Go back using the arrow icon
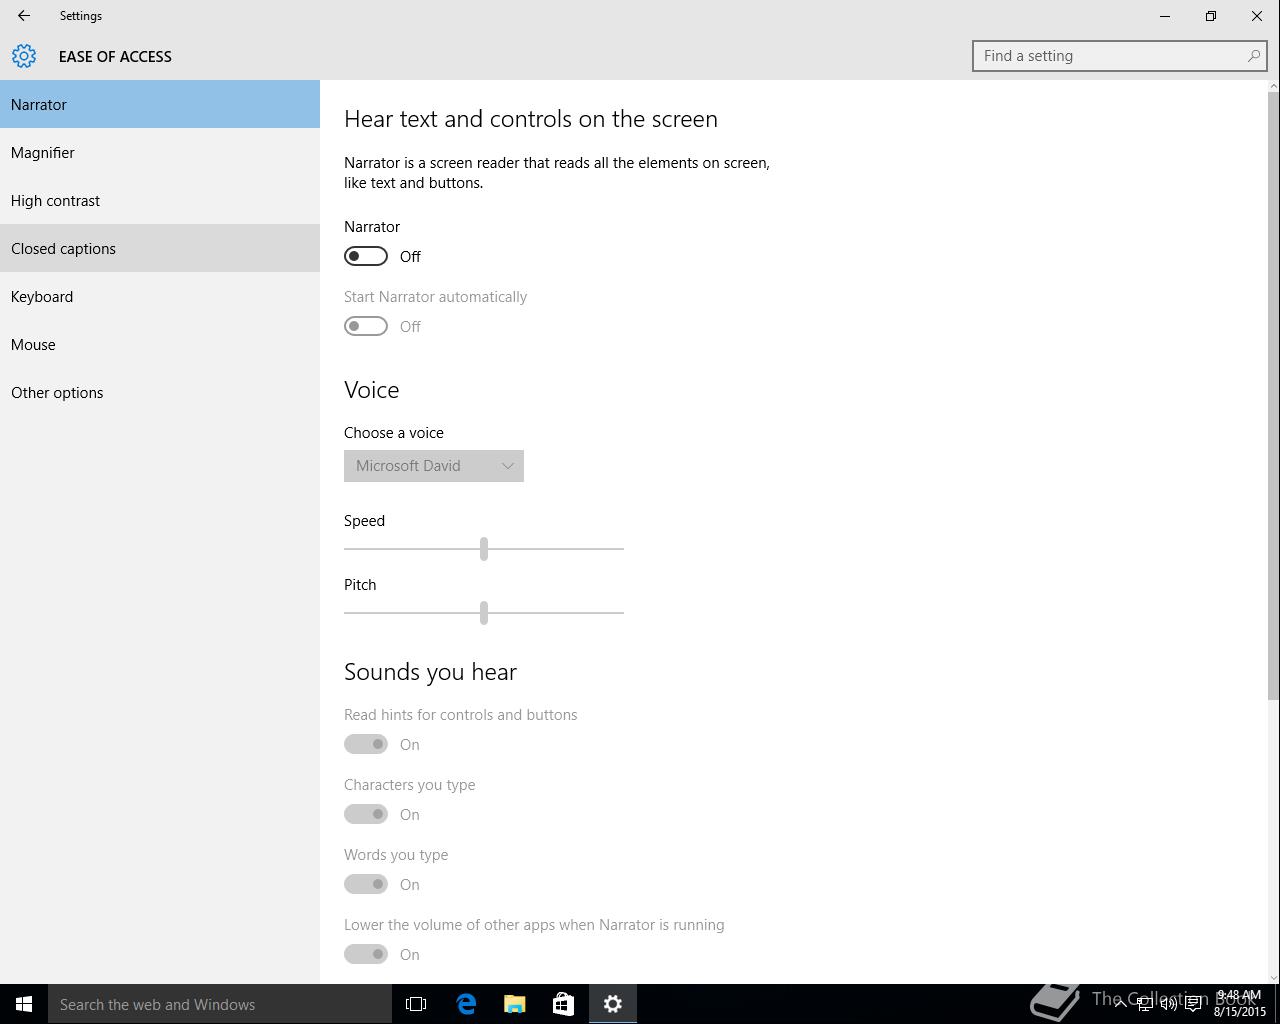The height and width of the screenshot is (1024, 1280). click(24, 16)
